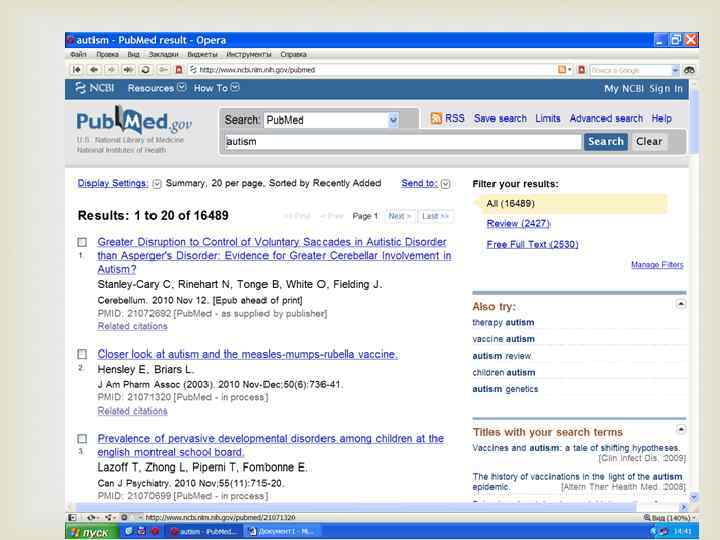720x540 pixels.
Task: Open the Help link
Action: tap(661, 118)
